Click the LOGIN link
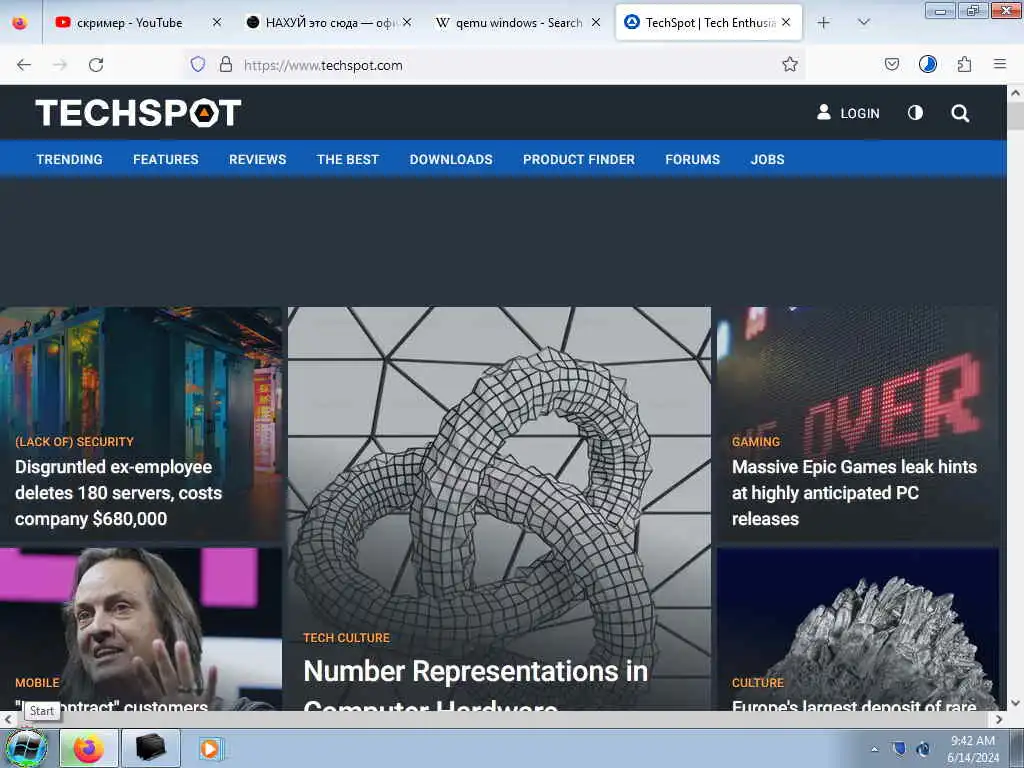 coord(859,114)
